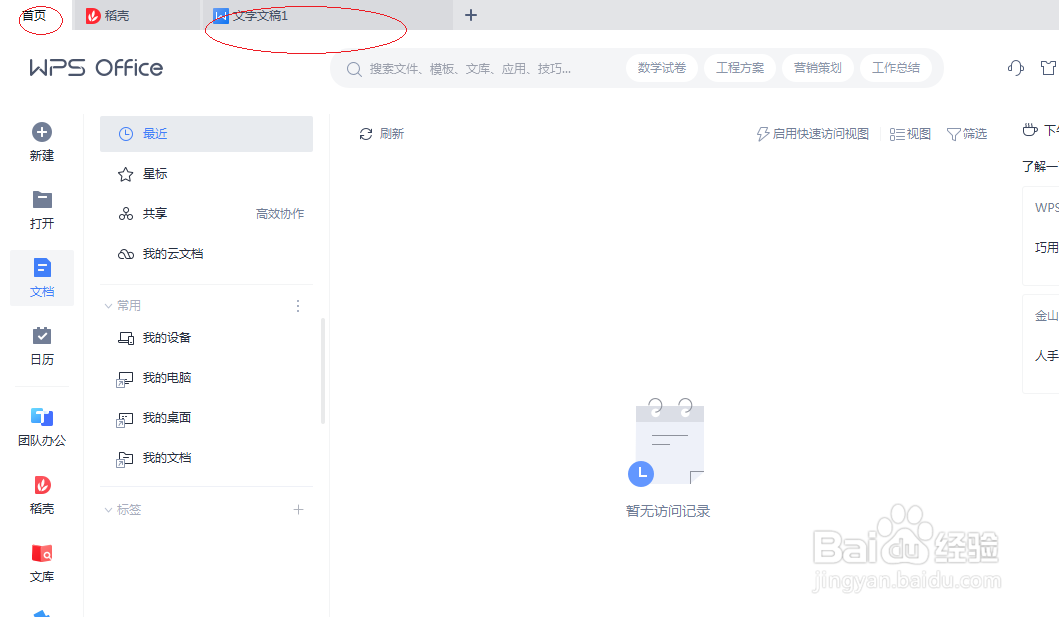Viewport: 1059px width, 617px height.
Task: Open 我的设备
Action: pos(206,338)
